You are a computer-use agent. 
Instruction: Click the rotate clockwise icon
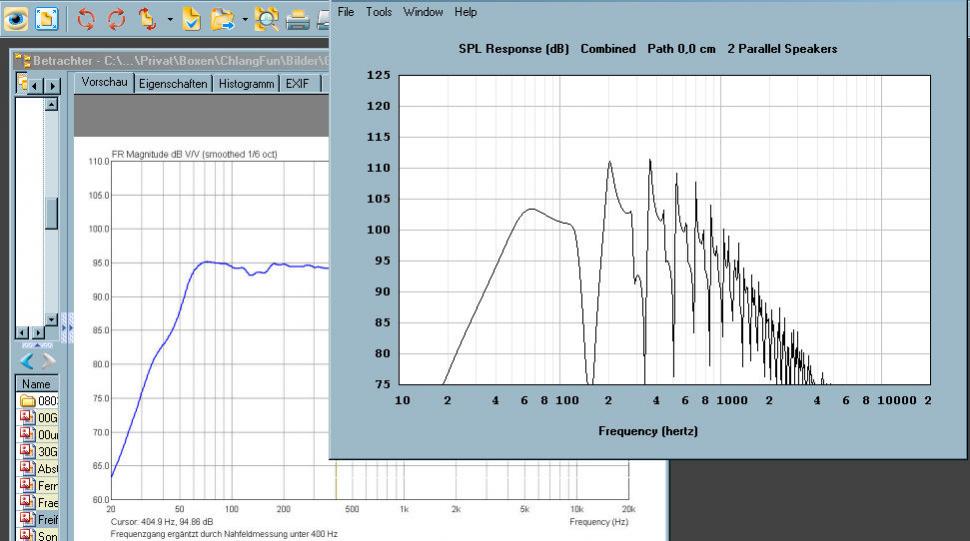click(116, 19)
